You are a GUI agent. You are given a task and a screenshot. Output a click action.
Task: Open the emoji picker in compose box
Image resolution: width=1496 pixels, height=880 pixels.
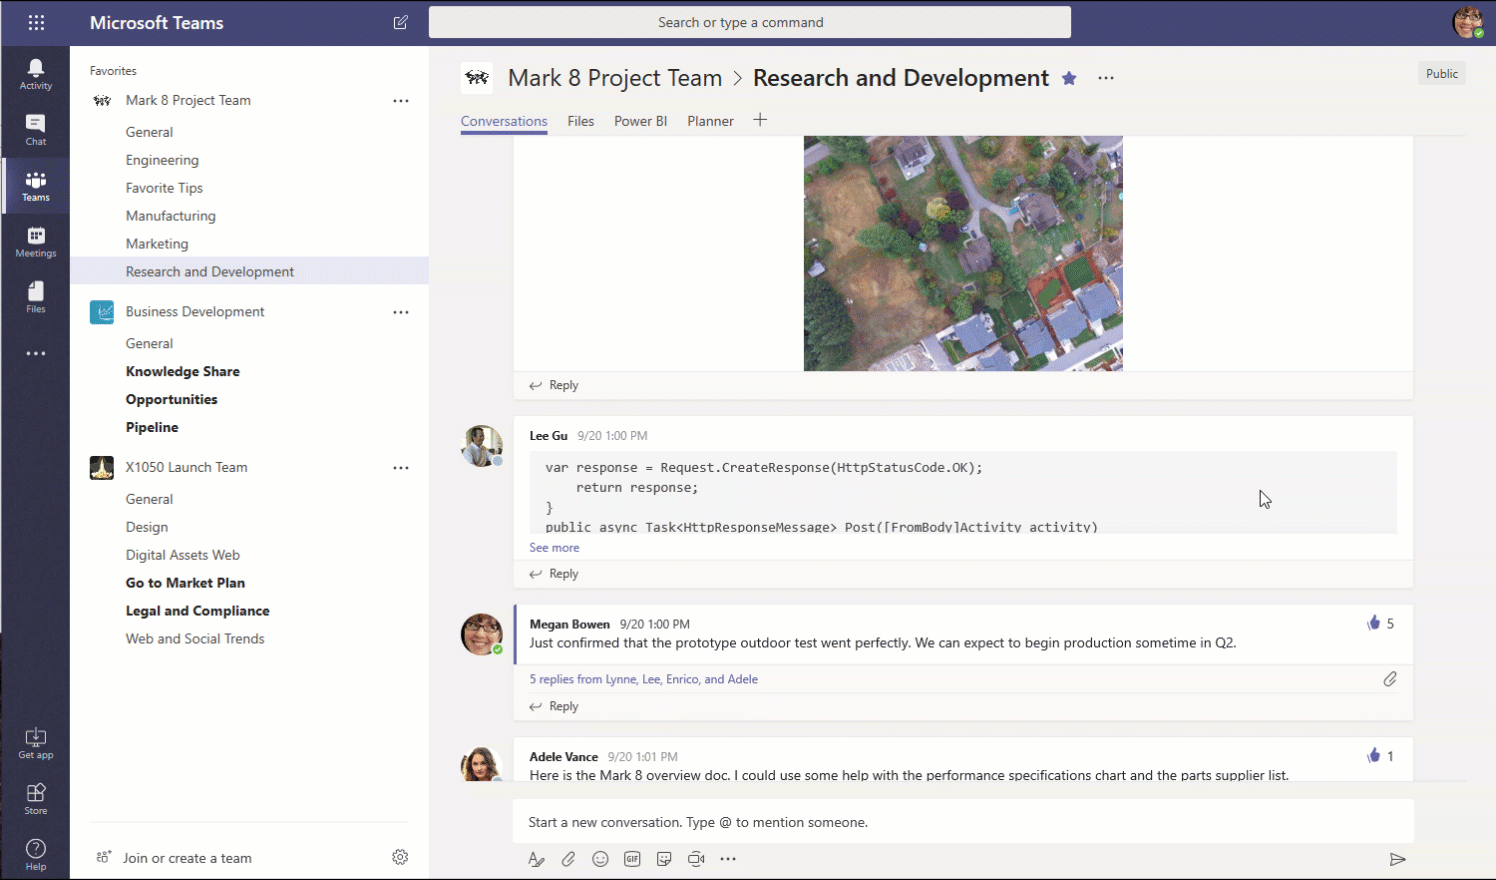pos(600,858)
